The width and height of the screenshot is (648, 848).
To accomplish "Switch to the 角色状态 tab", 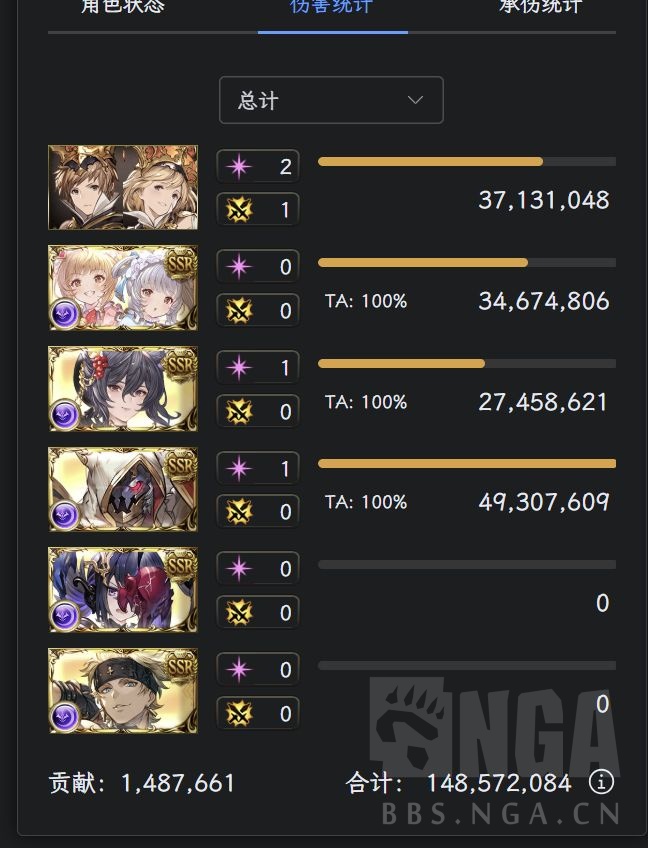I will click(123, 8).
